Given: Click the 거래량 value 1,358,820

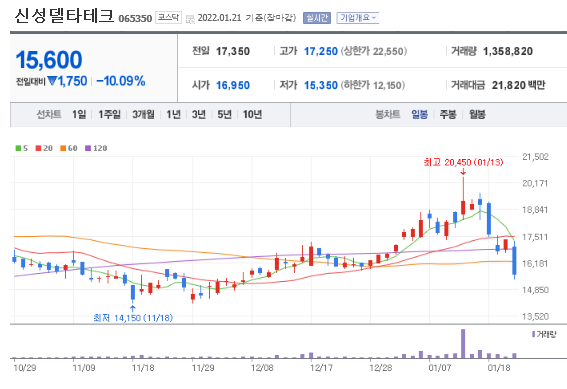Looking at the screenshot, I should [x=508, y=51].
